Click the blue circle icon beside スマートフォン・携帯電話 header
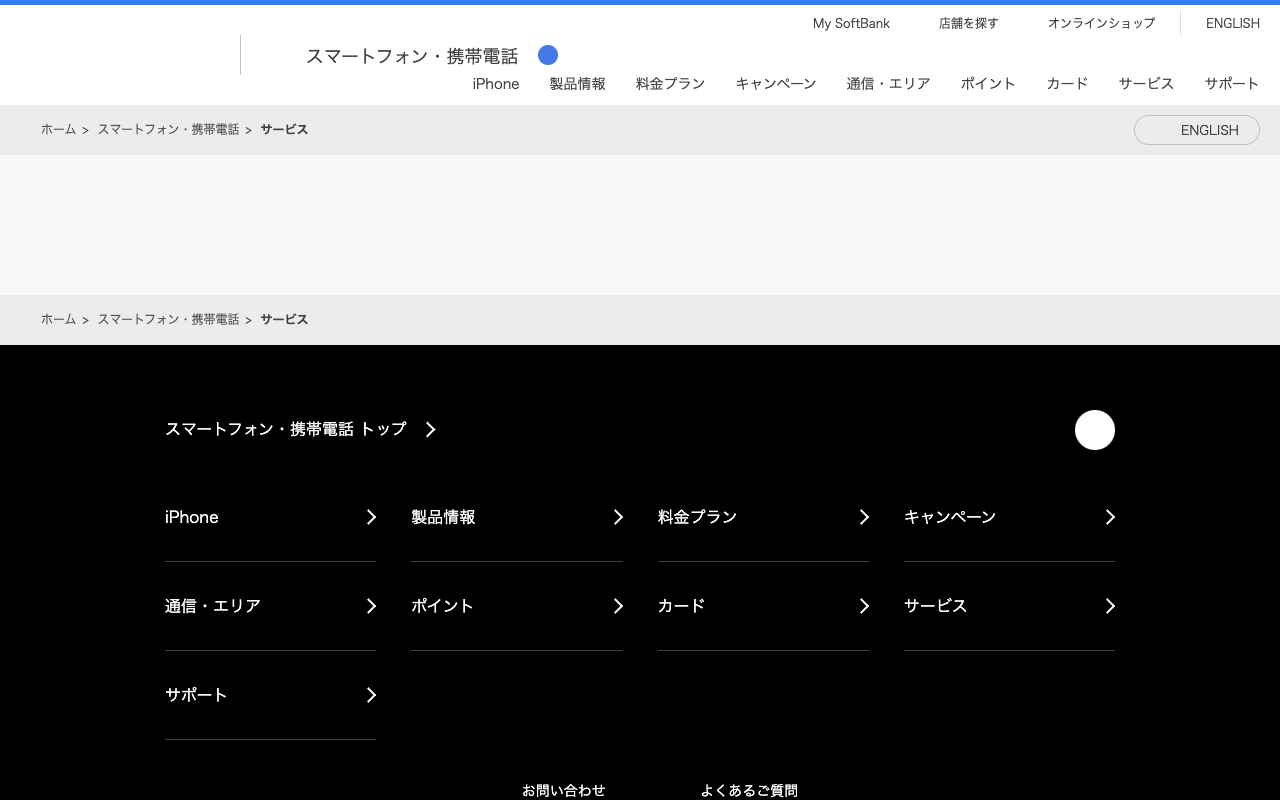 548,55
